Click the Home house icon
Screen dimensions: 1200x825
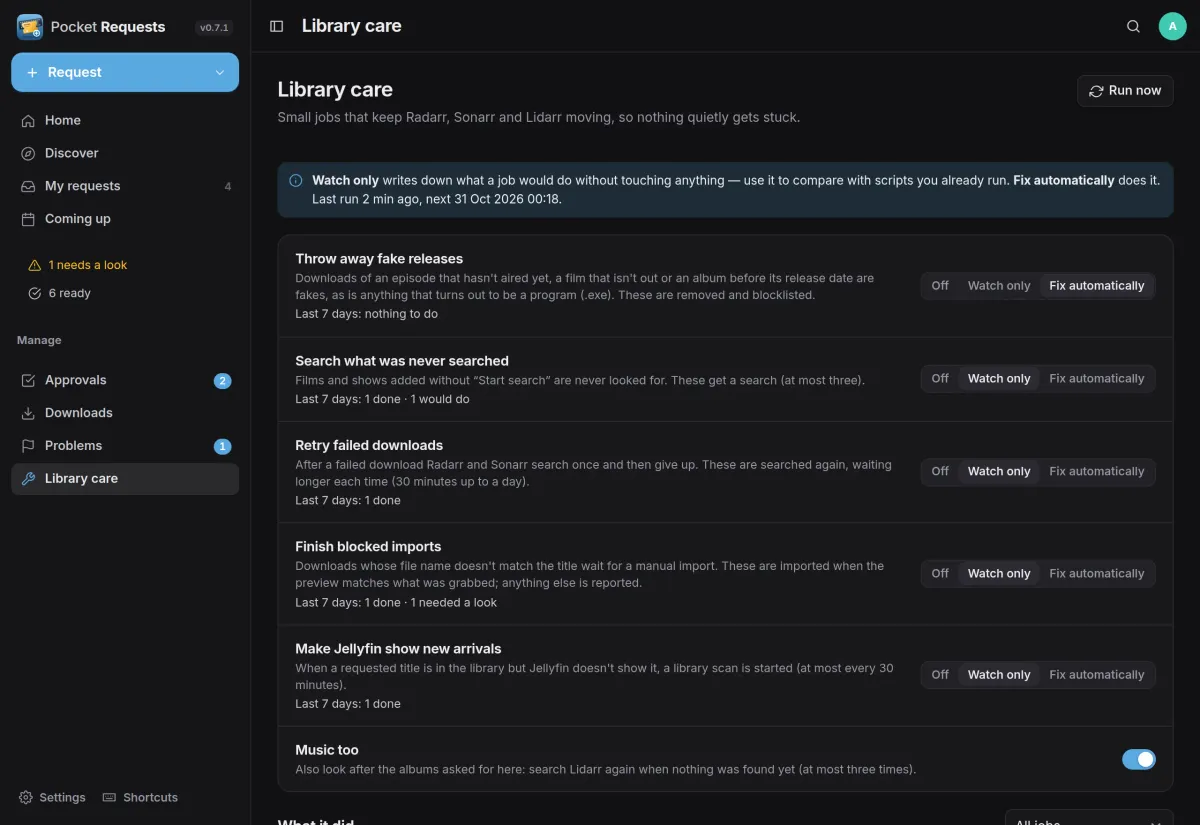[x=28, y=120]
